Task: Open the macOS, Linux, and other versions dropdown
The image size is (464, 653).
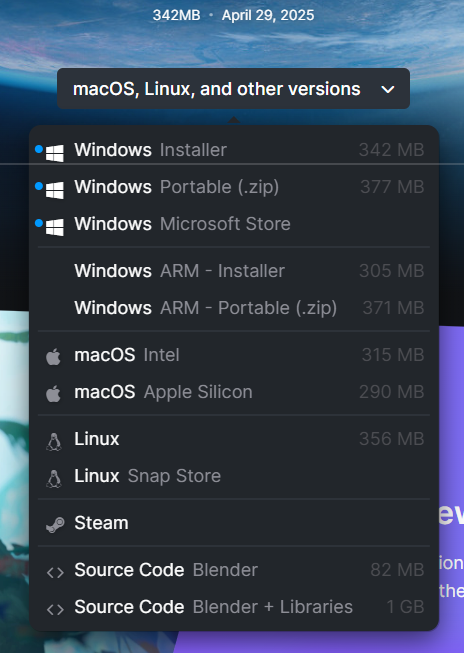Action: point(233,89)
